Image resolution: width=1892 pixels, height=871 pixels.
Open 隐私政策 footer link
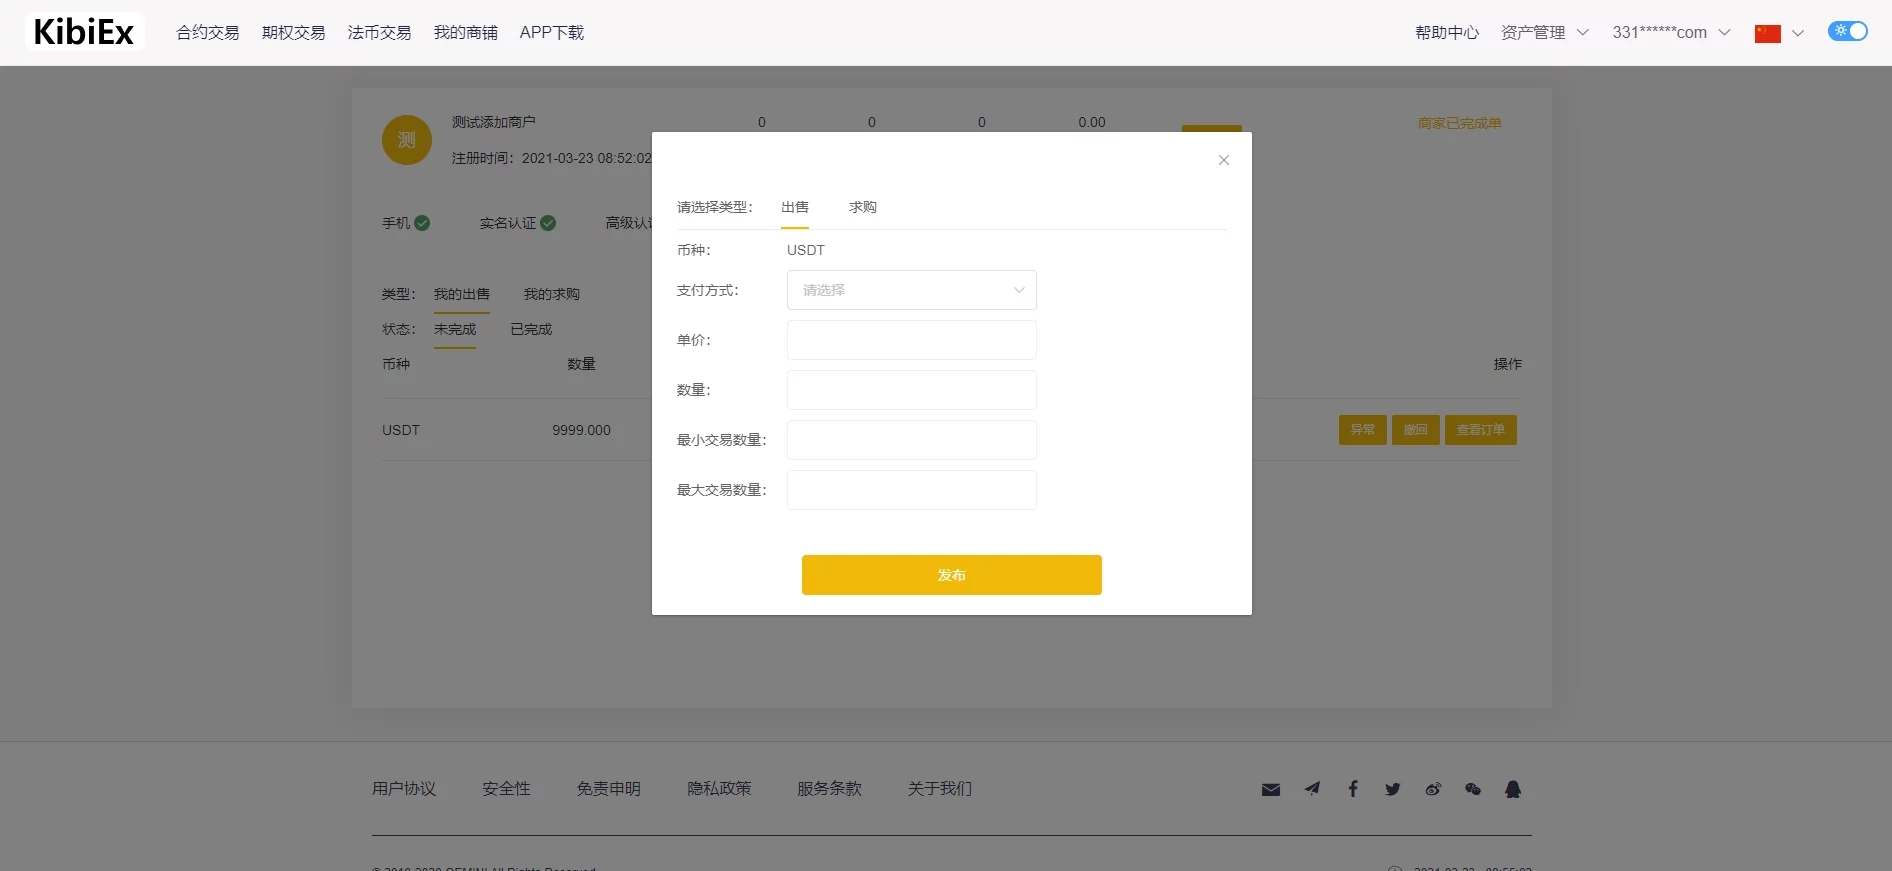point(719,789)
